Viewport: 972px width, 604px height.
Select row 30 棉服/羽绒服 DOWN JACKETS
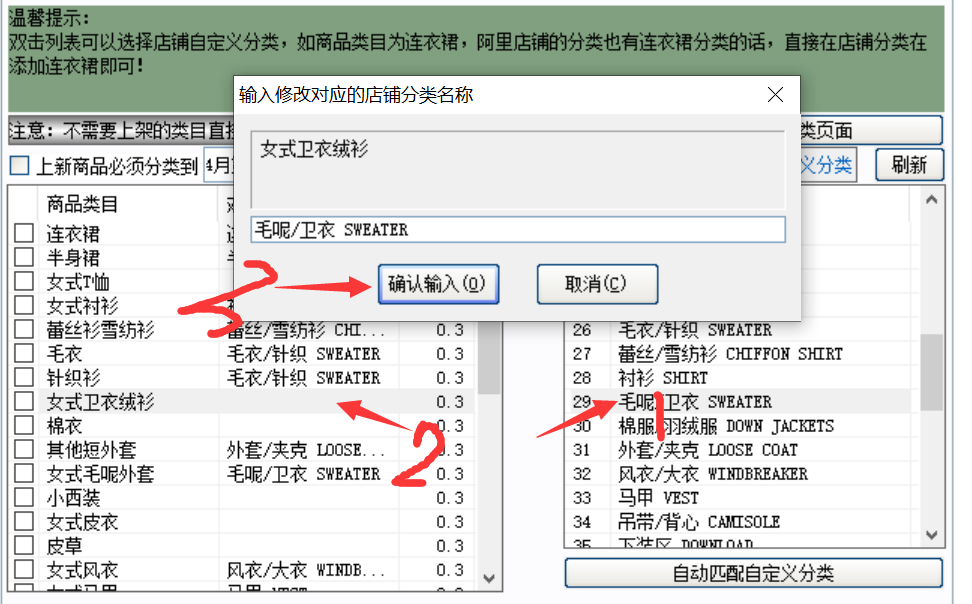pos(738,426)
